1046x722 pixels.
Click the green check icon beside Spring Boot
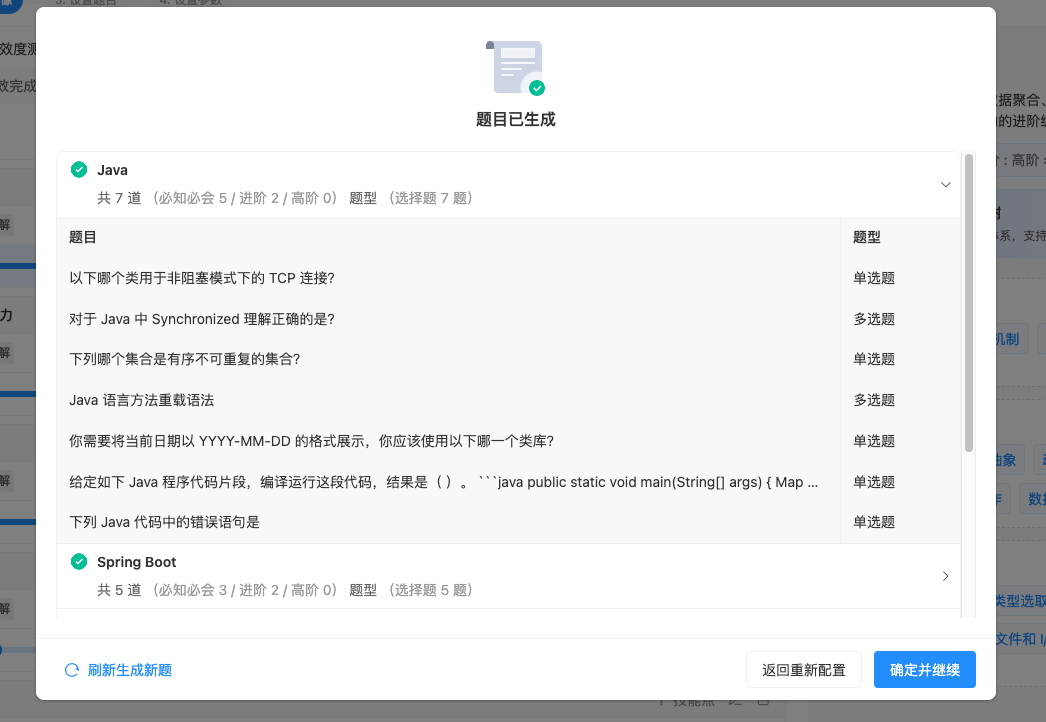(x=79, y=562)
